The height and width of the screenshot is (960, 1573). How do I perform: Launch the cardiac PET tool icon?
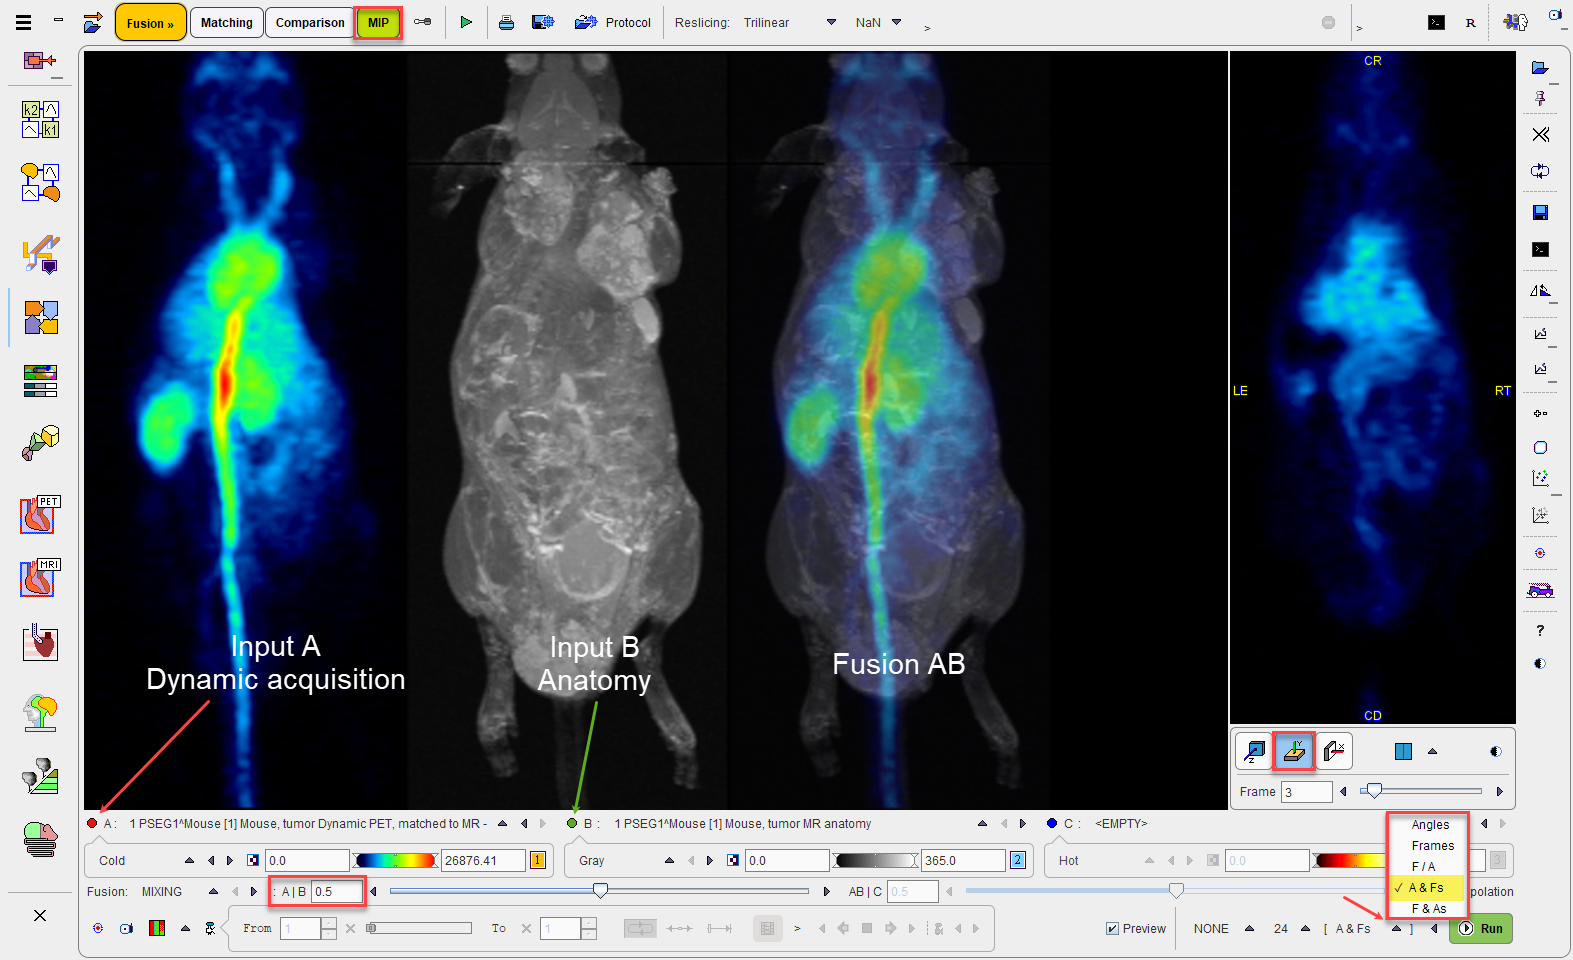pyautogui.click(x=40, y=514)
